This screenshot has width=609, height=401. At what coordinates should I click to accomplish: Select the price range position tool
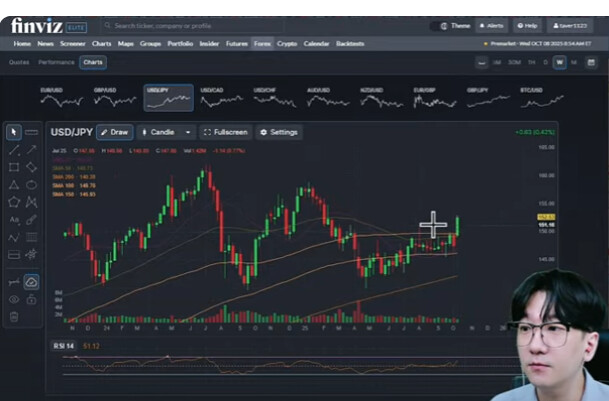coord(14,255)
